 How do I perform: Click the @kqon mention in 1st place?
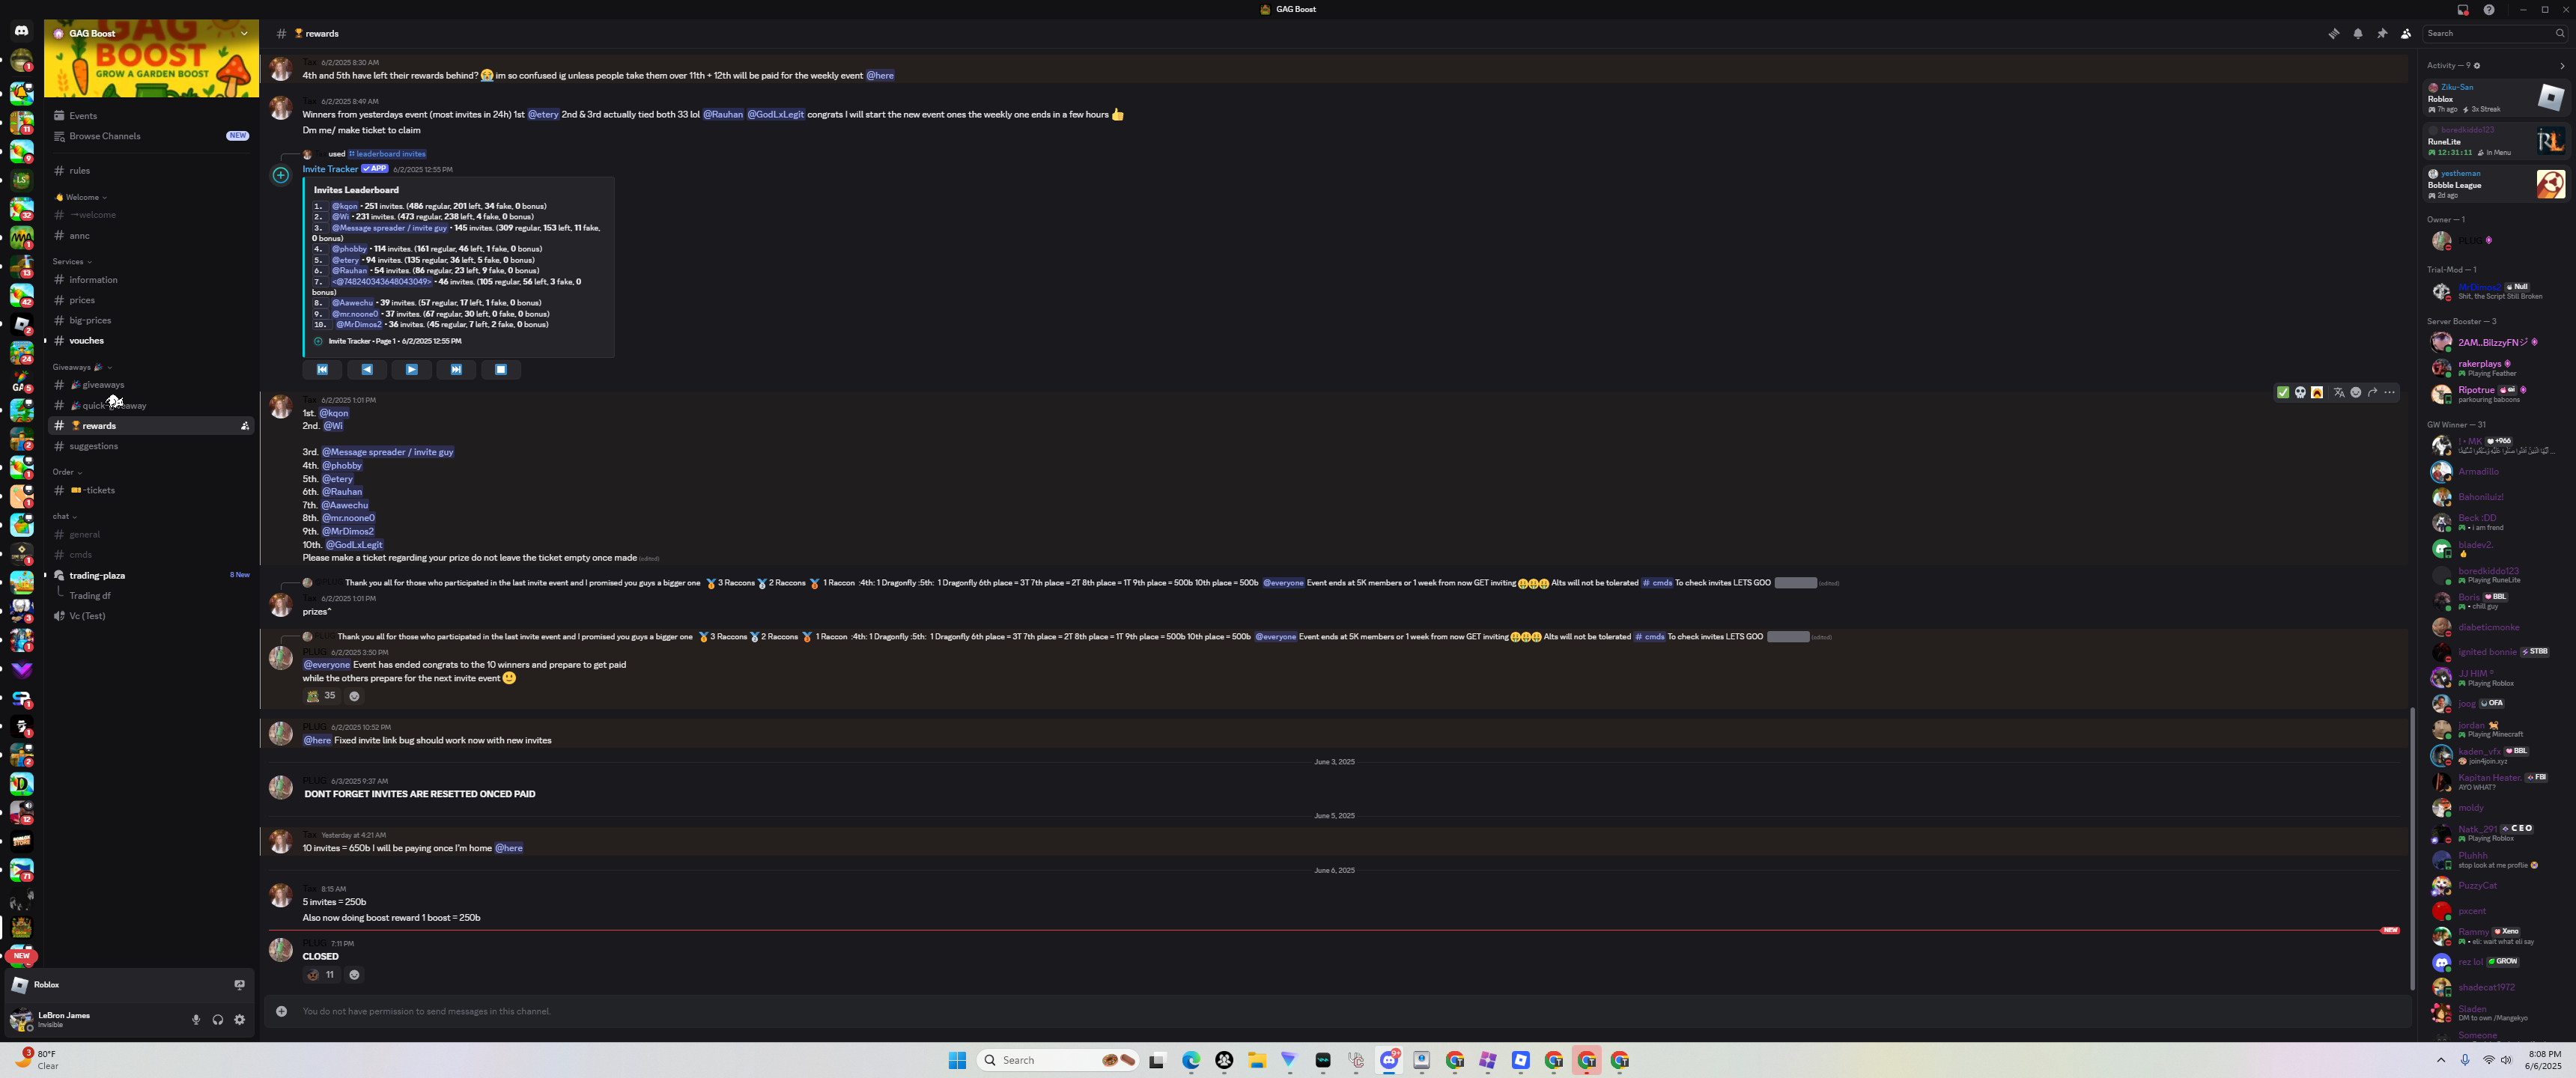[x=334, y=413]
